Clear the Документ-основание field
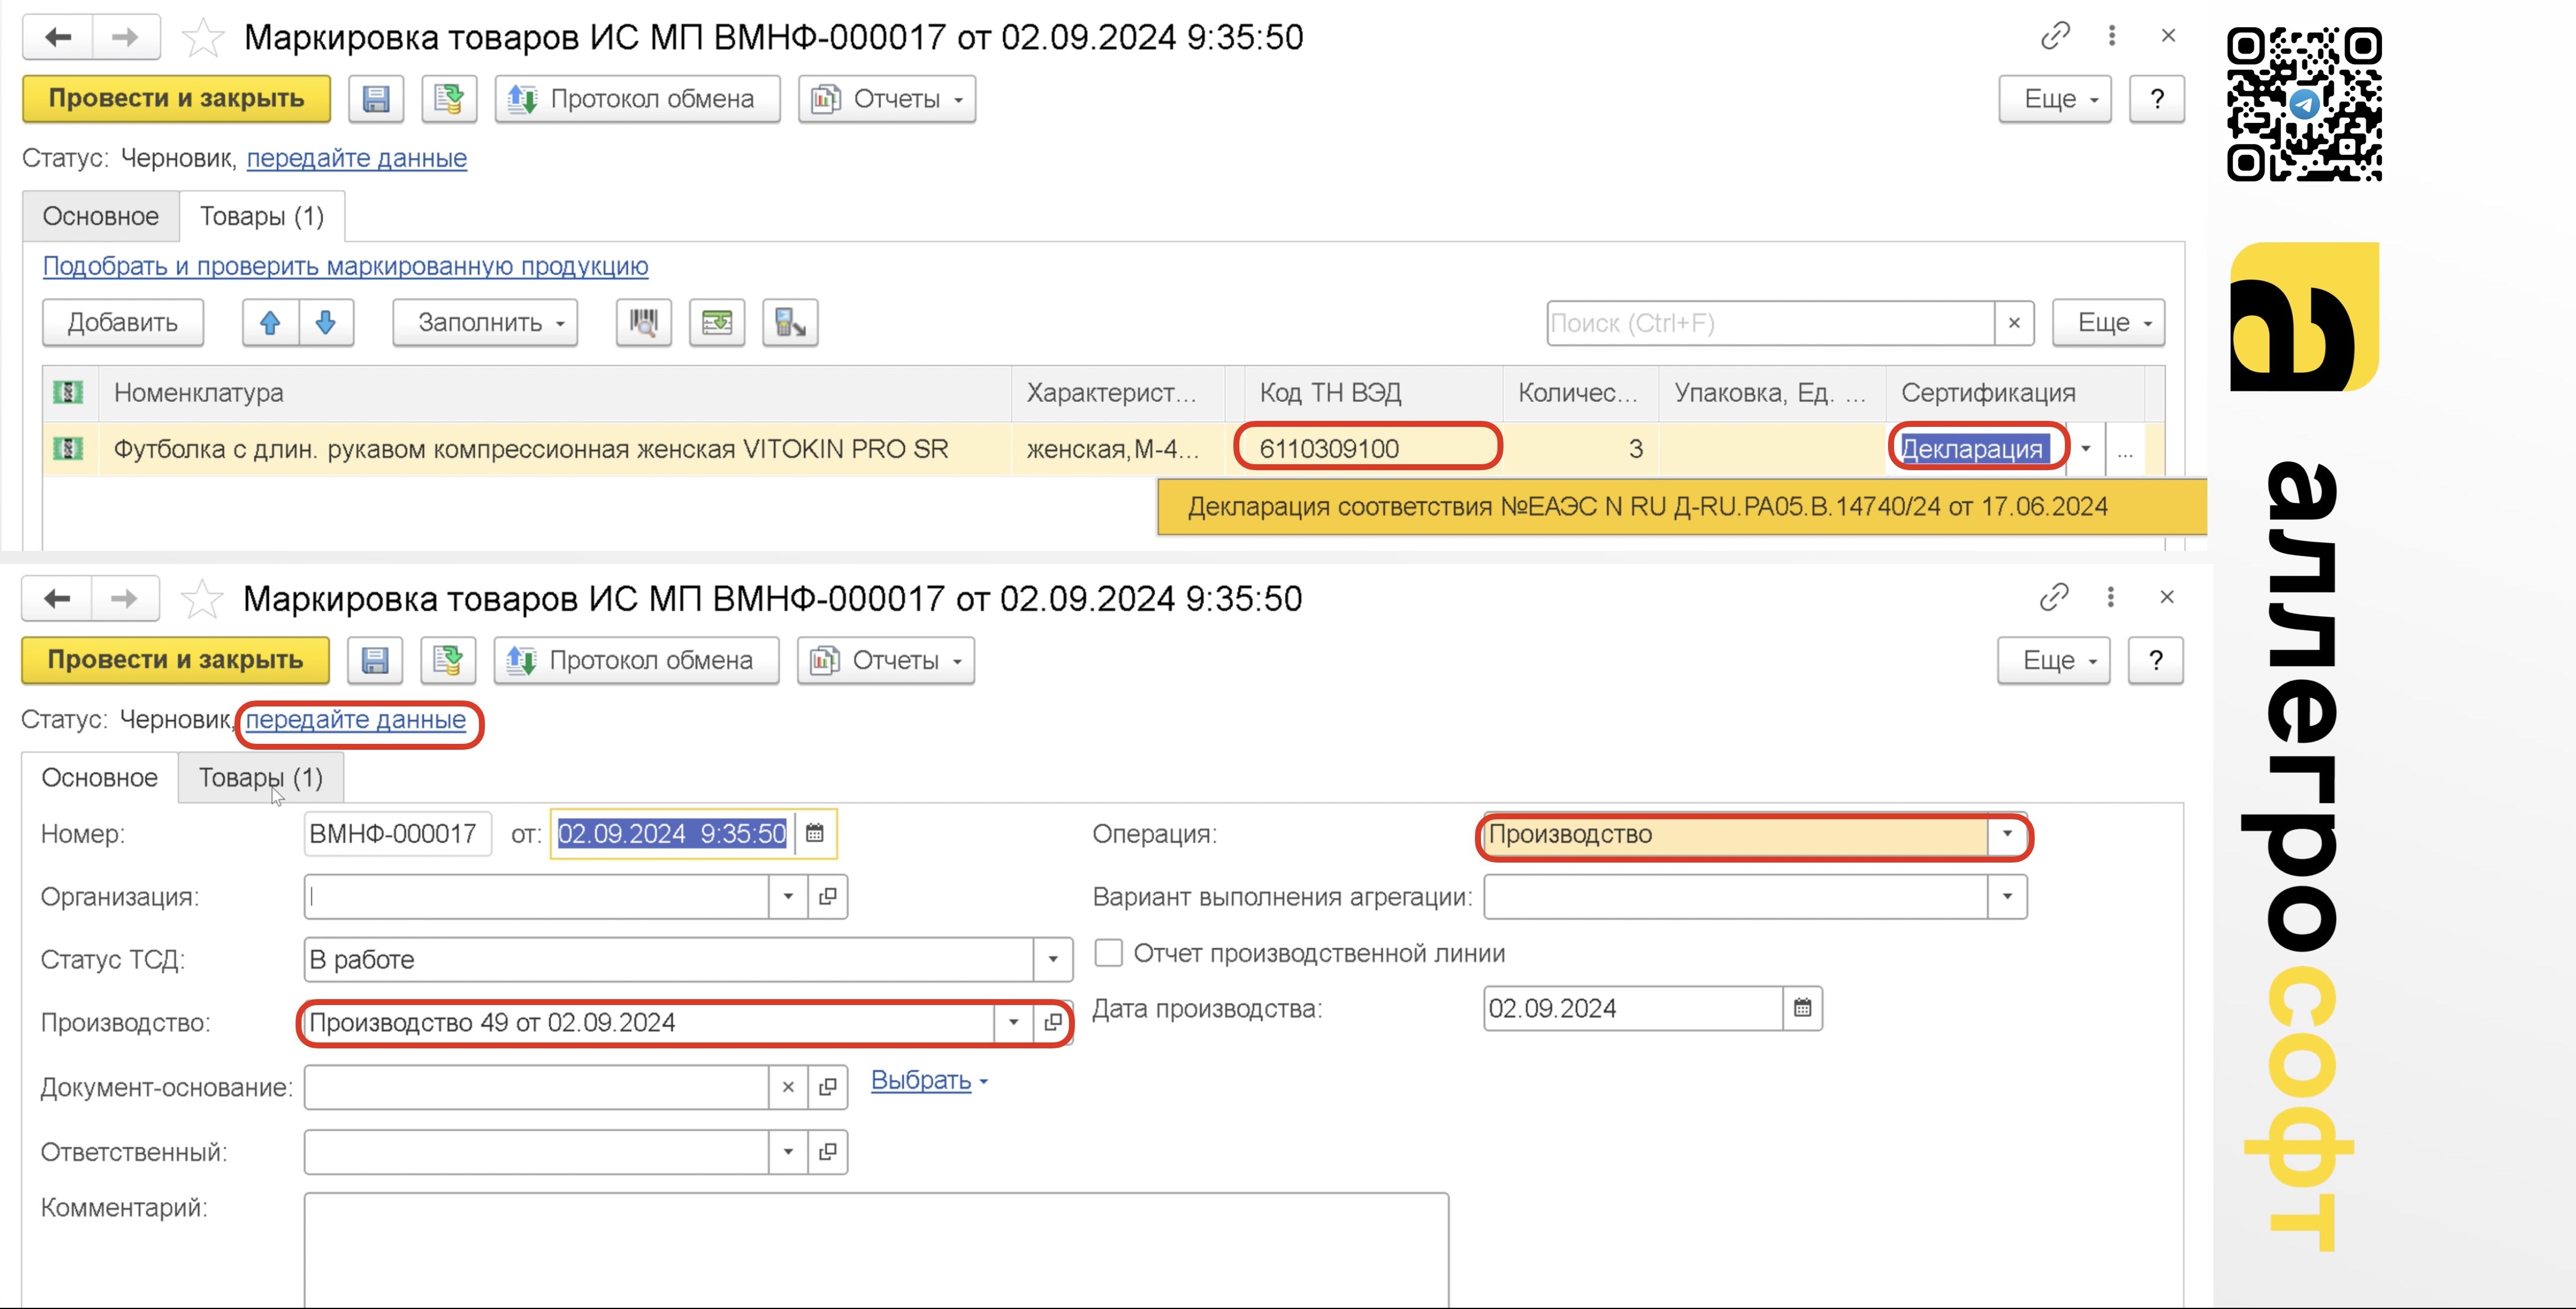Image resolution: width=2576 pixels, height=1309 pixels. [x=788, y=1087]
